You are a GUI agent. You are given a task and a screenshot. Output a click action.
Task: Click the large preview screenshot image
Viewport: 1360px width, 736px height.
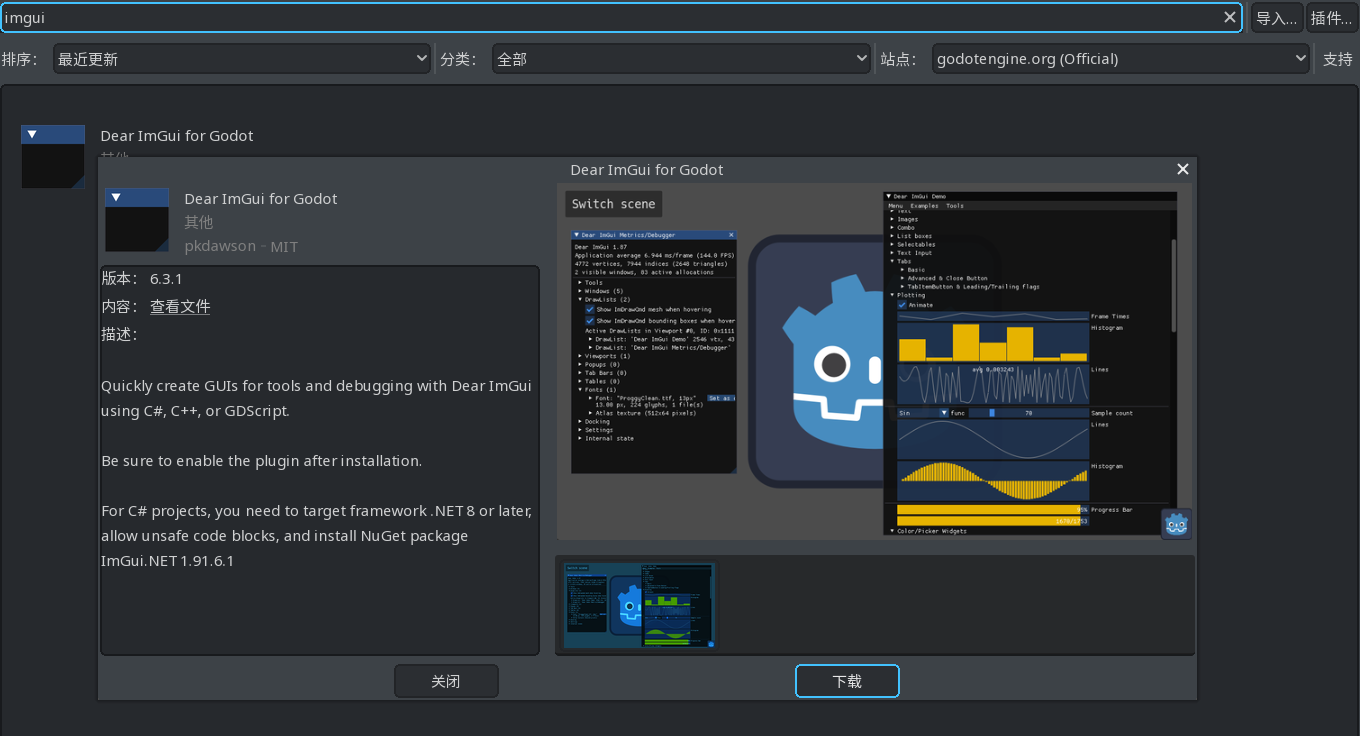875,361
